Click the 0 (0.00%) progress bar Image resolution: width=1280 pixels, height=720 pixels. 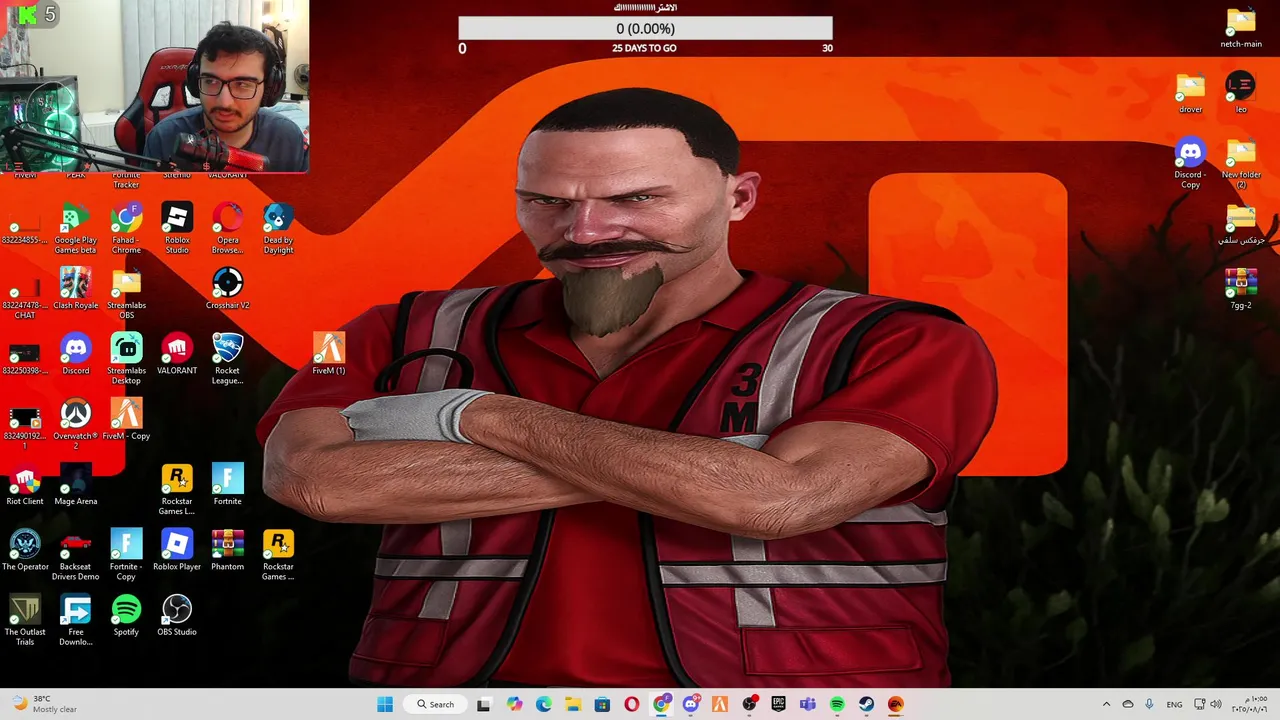tap(645, 29)
